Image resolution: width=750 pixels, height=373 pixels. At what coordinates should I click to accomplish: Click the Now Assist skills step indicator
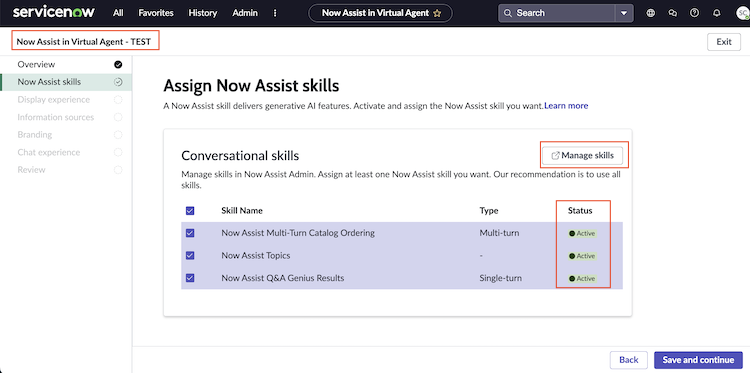coord(118,82)
